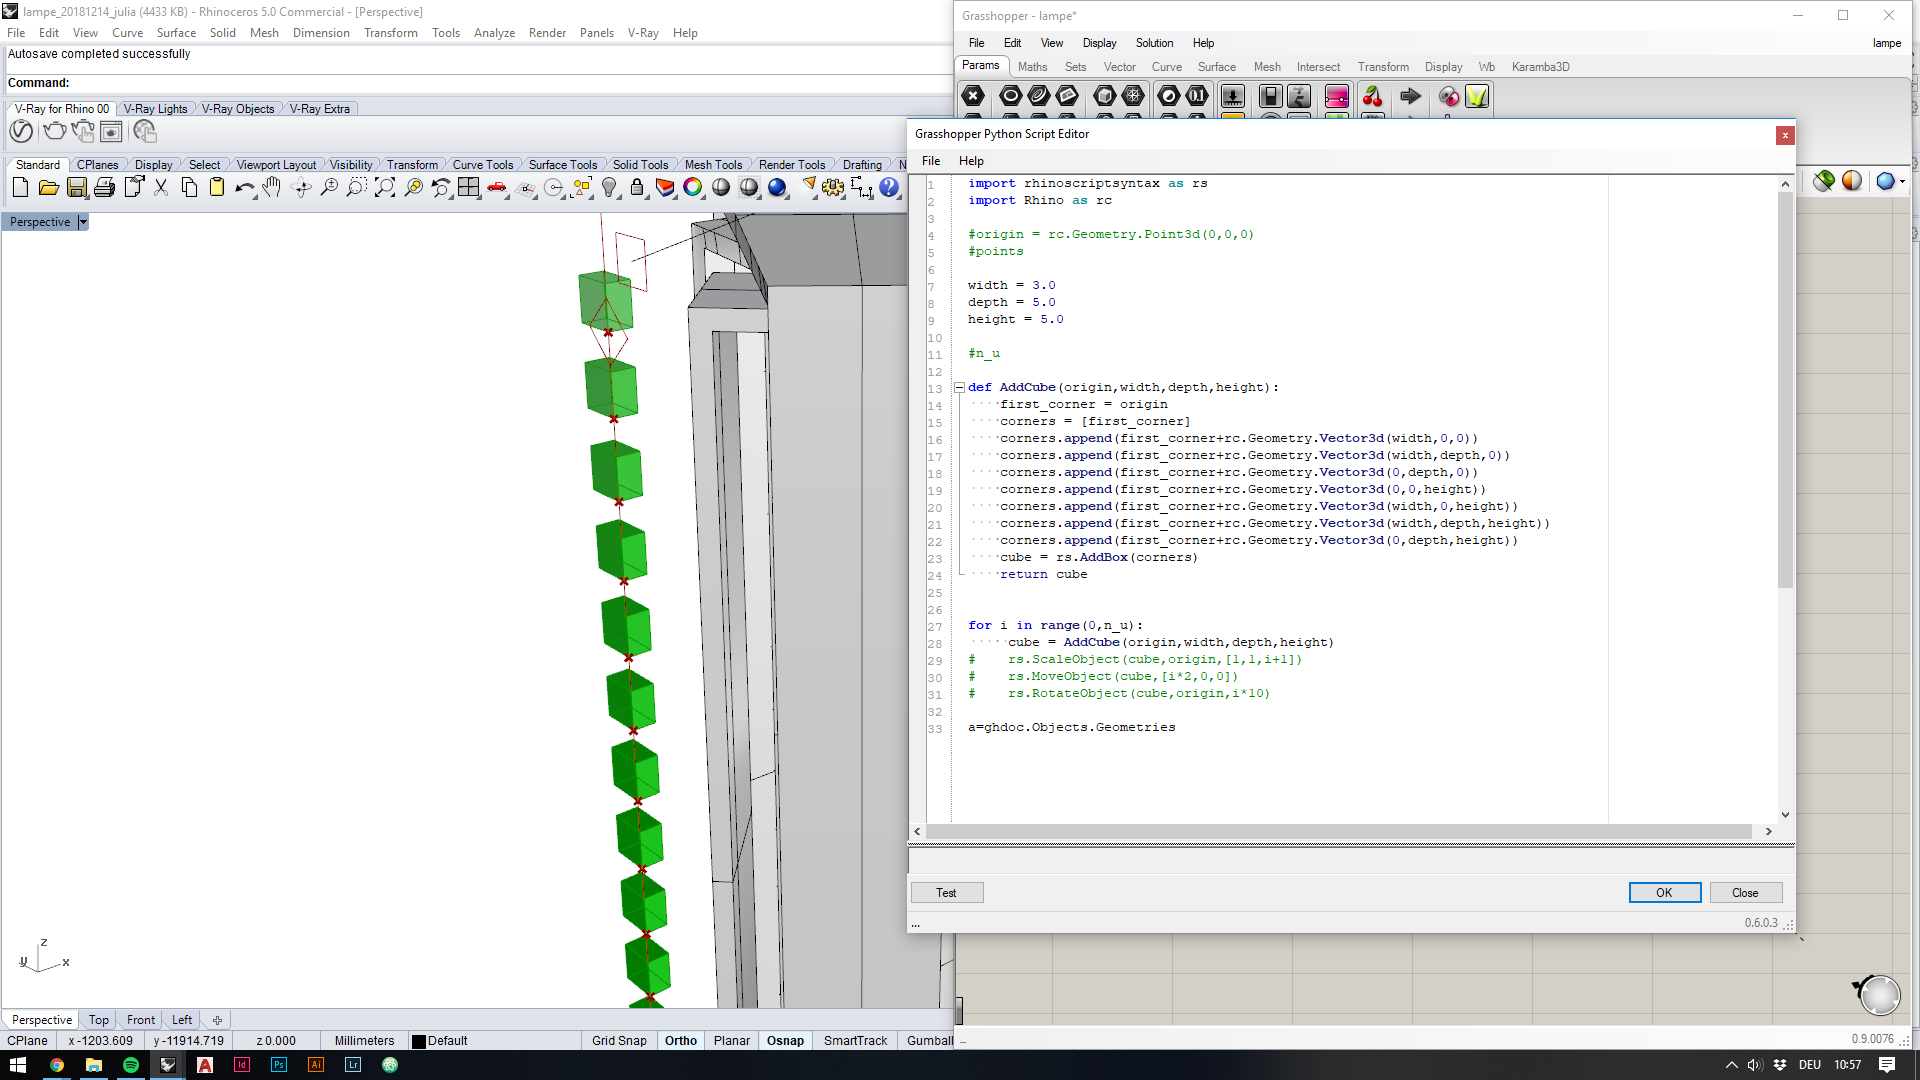The image size is (1920, 1080).
Task: Select the Pan view hand tool
Action: (272, 187)
